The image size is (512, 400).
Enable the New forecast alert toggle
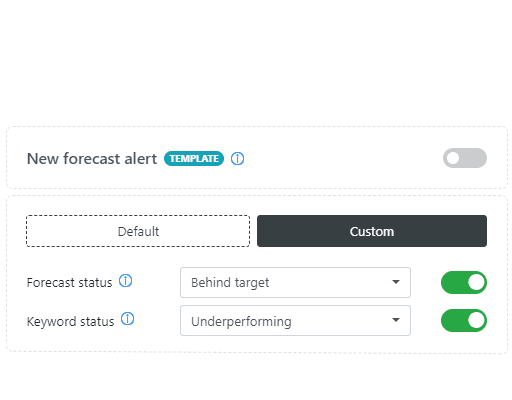pyautogui.click(x=465, y=158)
